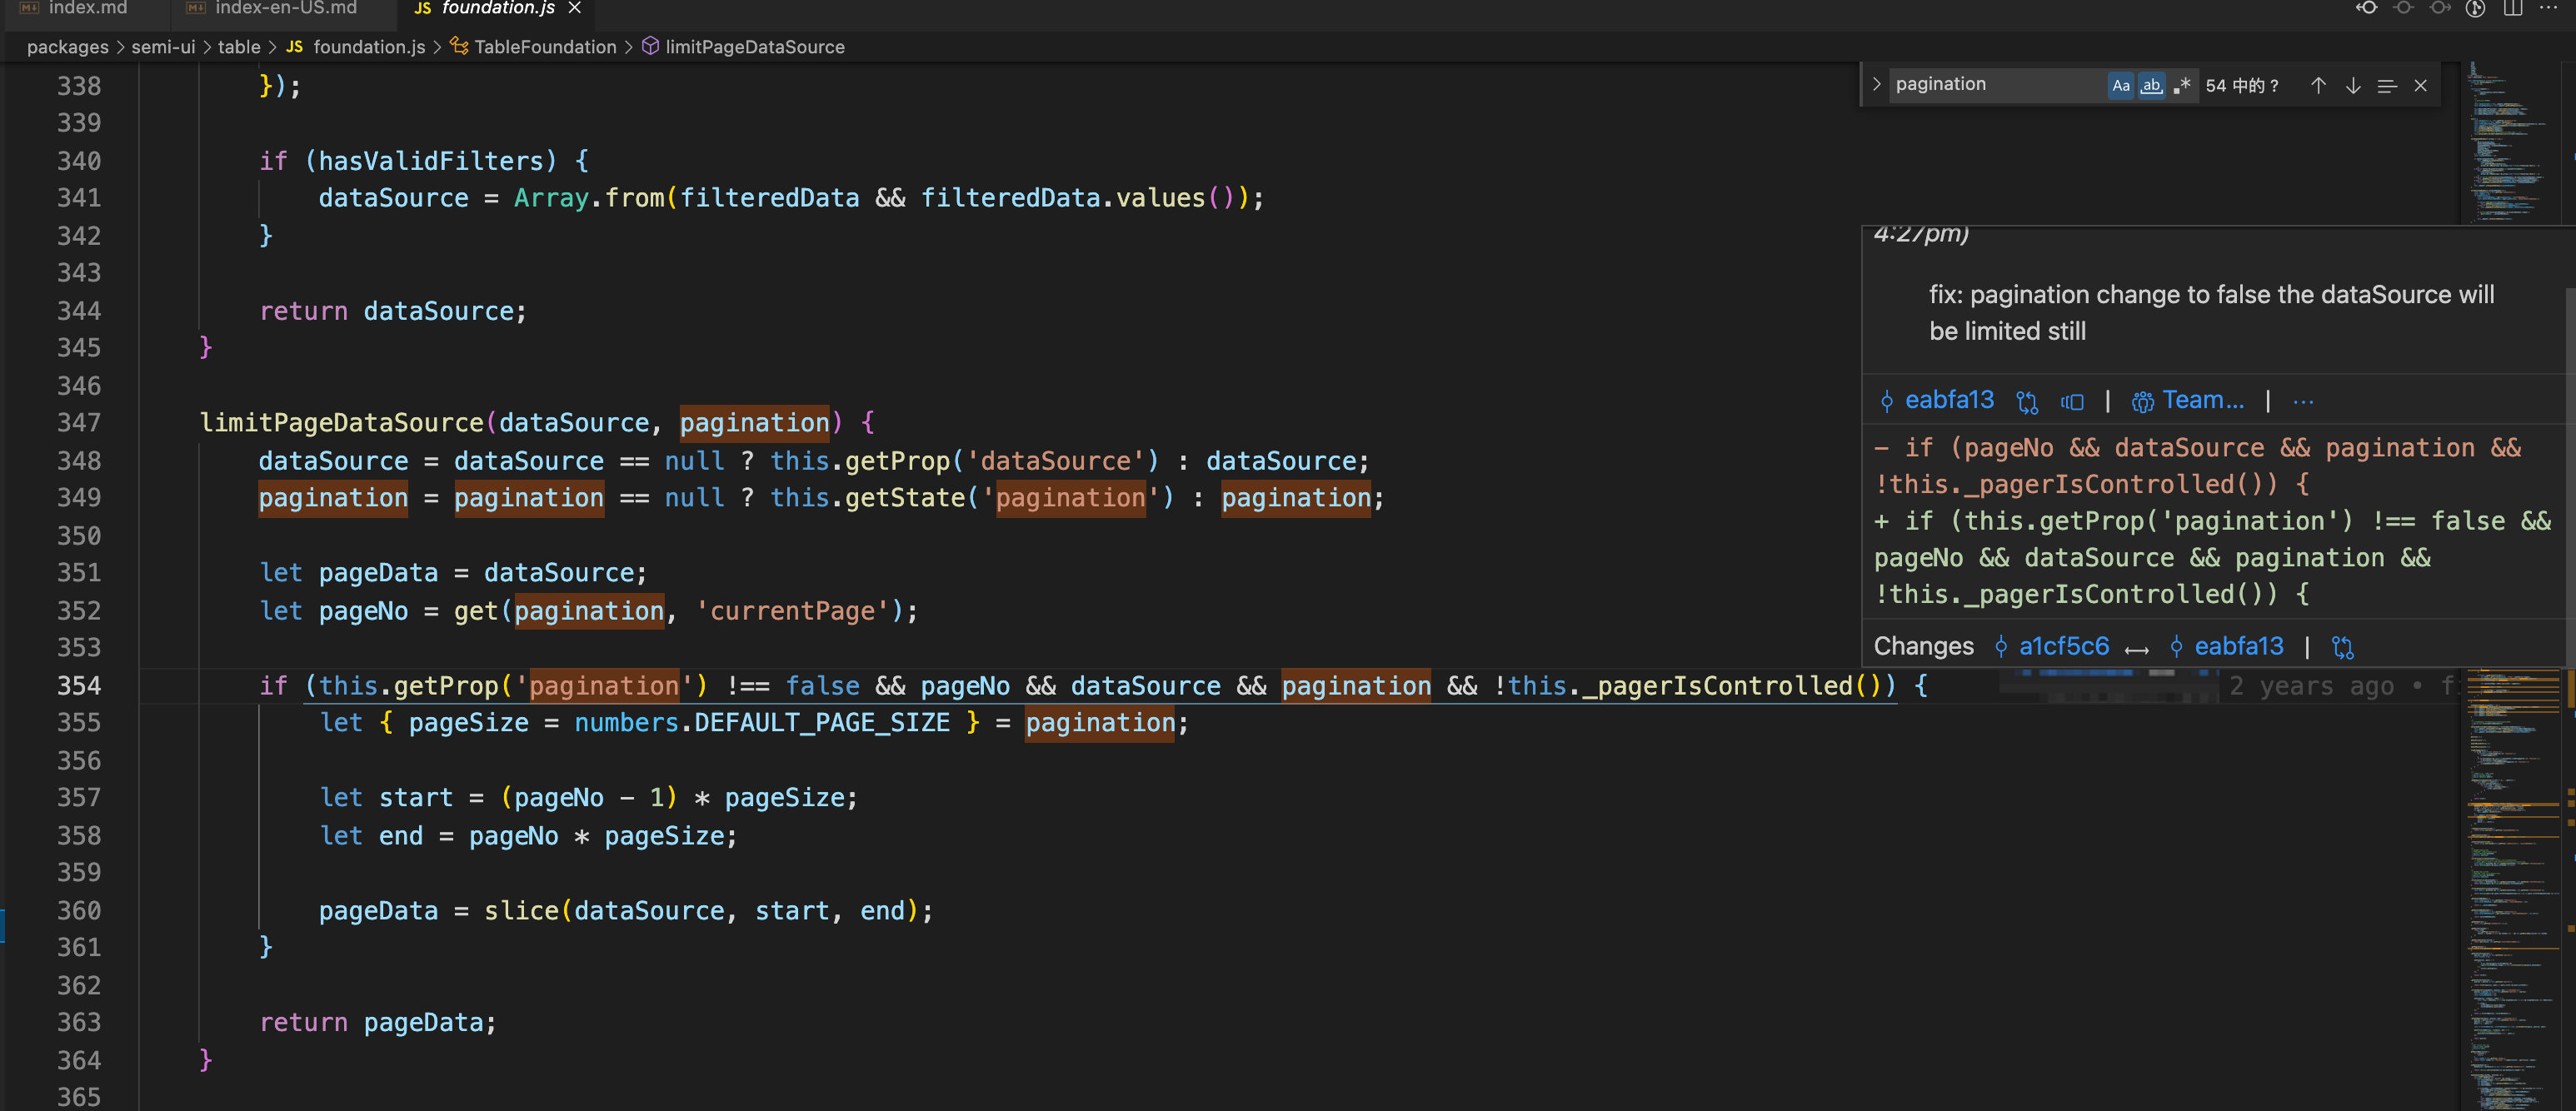Click the Team avatars icon in the commit hover
Viewport: 2576px width, 1111px height.
[x=2144, y=401]
